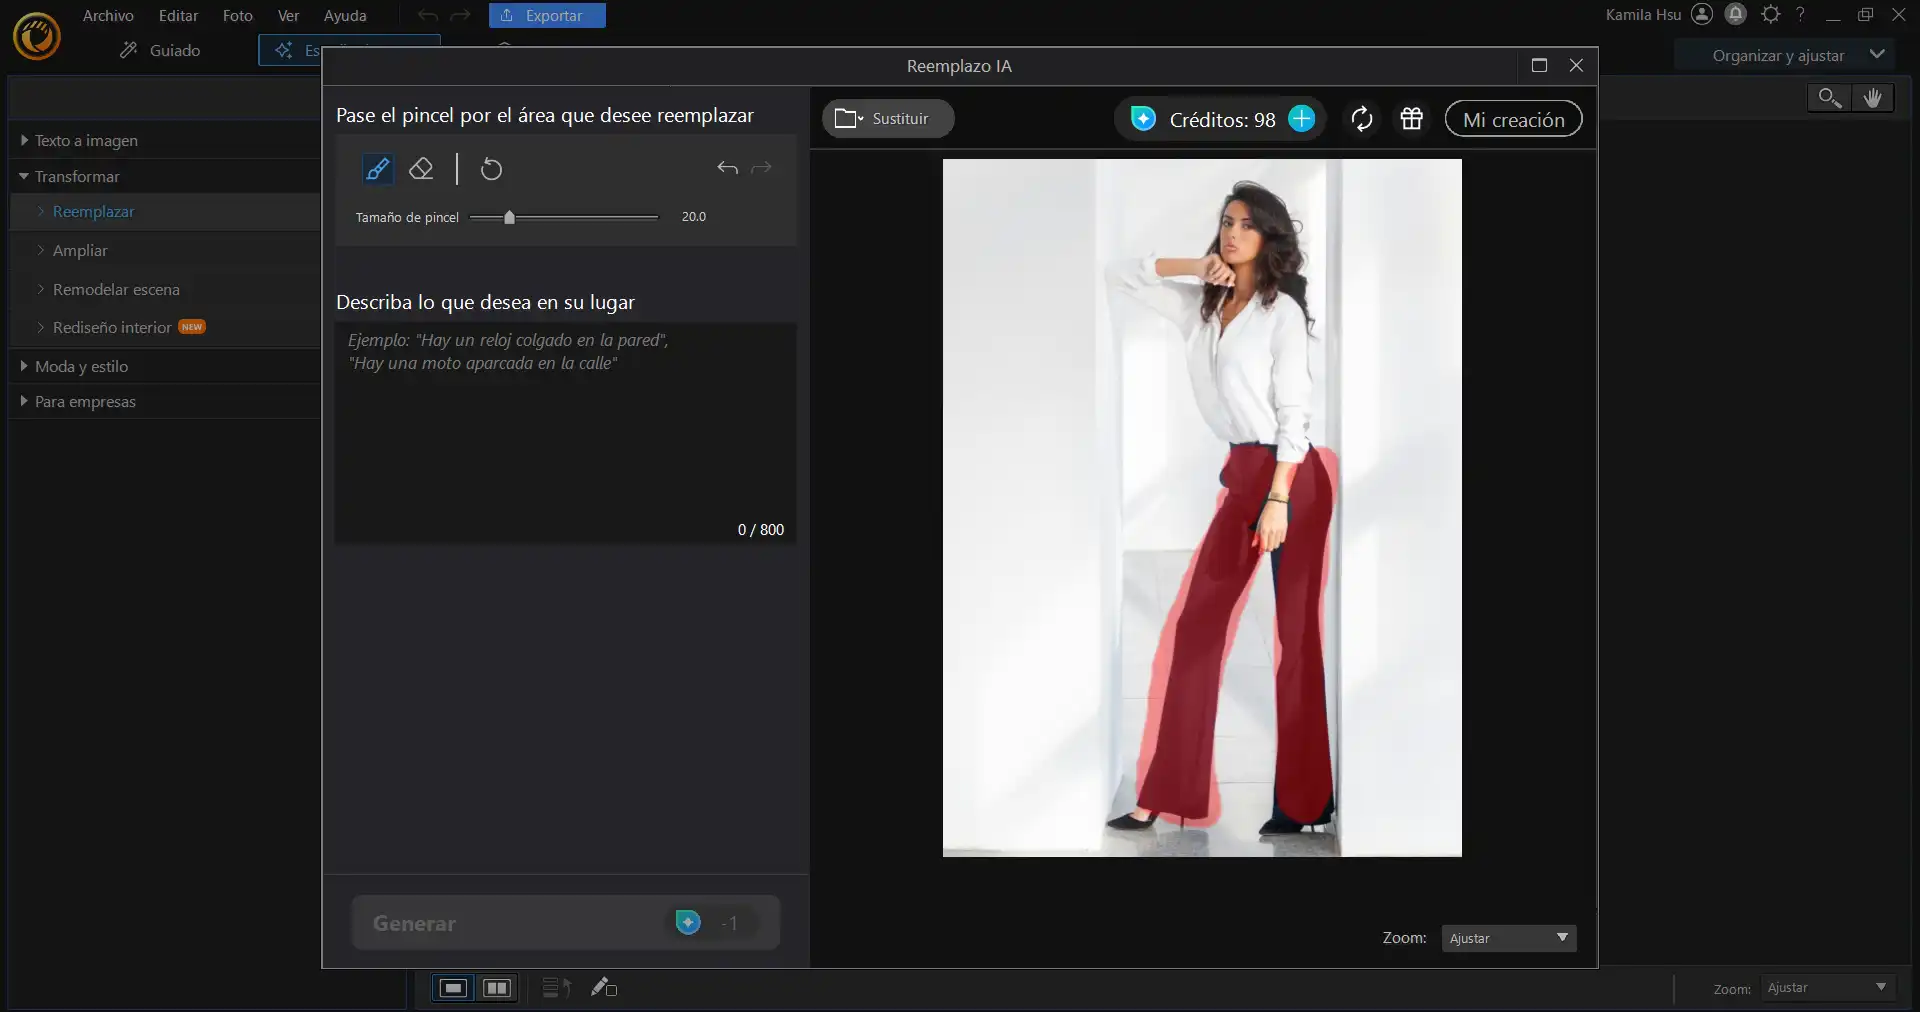Click the Sustituir button

pos(887,119)
